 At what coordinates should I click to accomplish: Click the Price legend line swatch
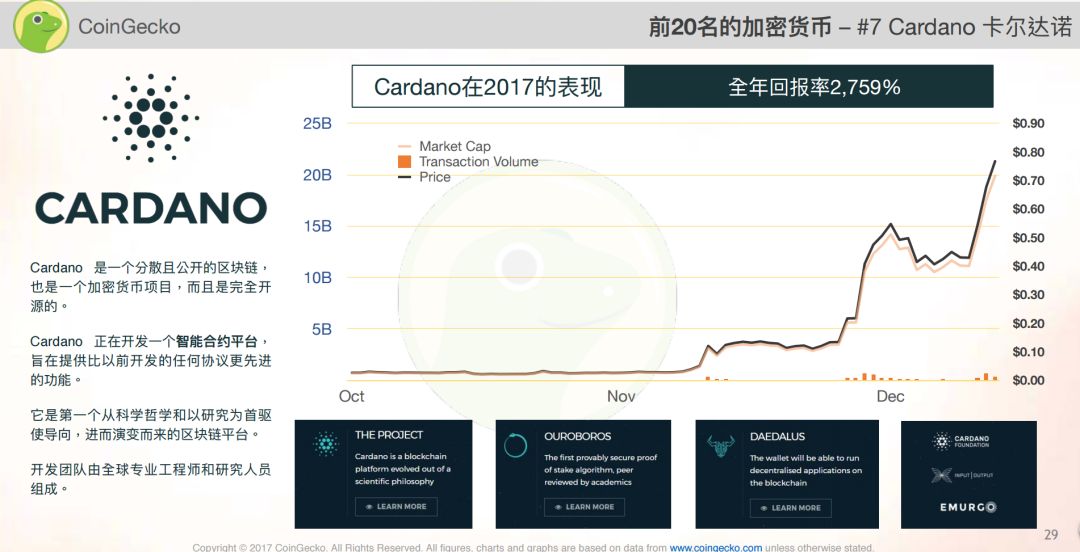coord(404,177)
